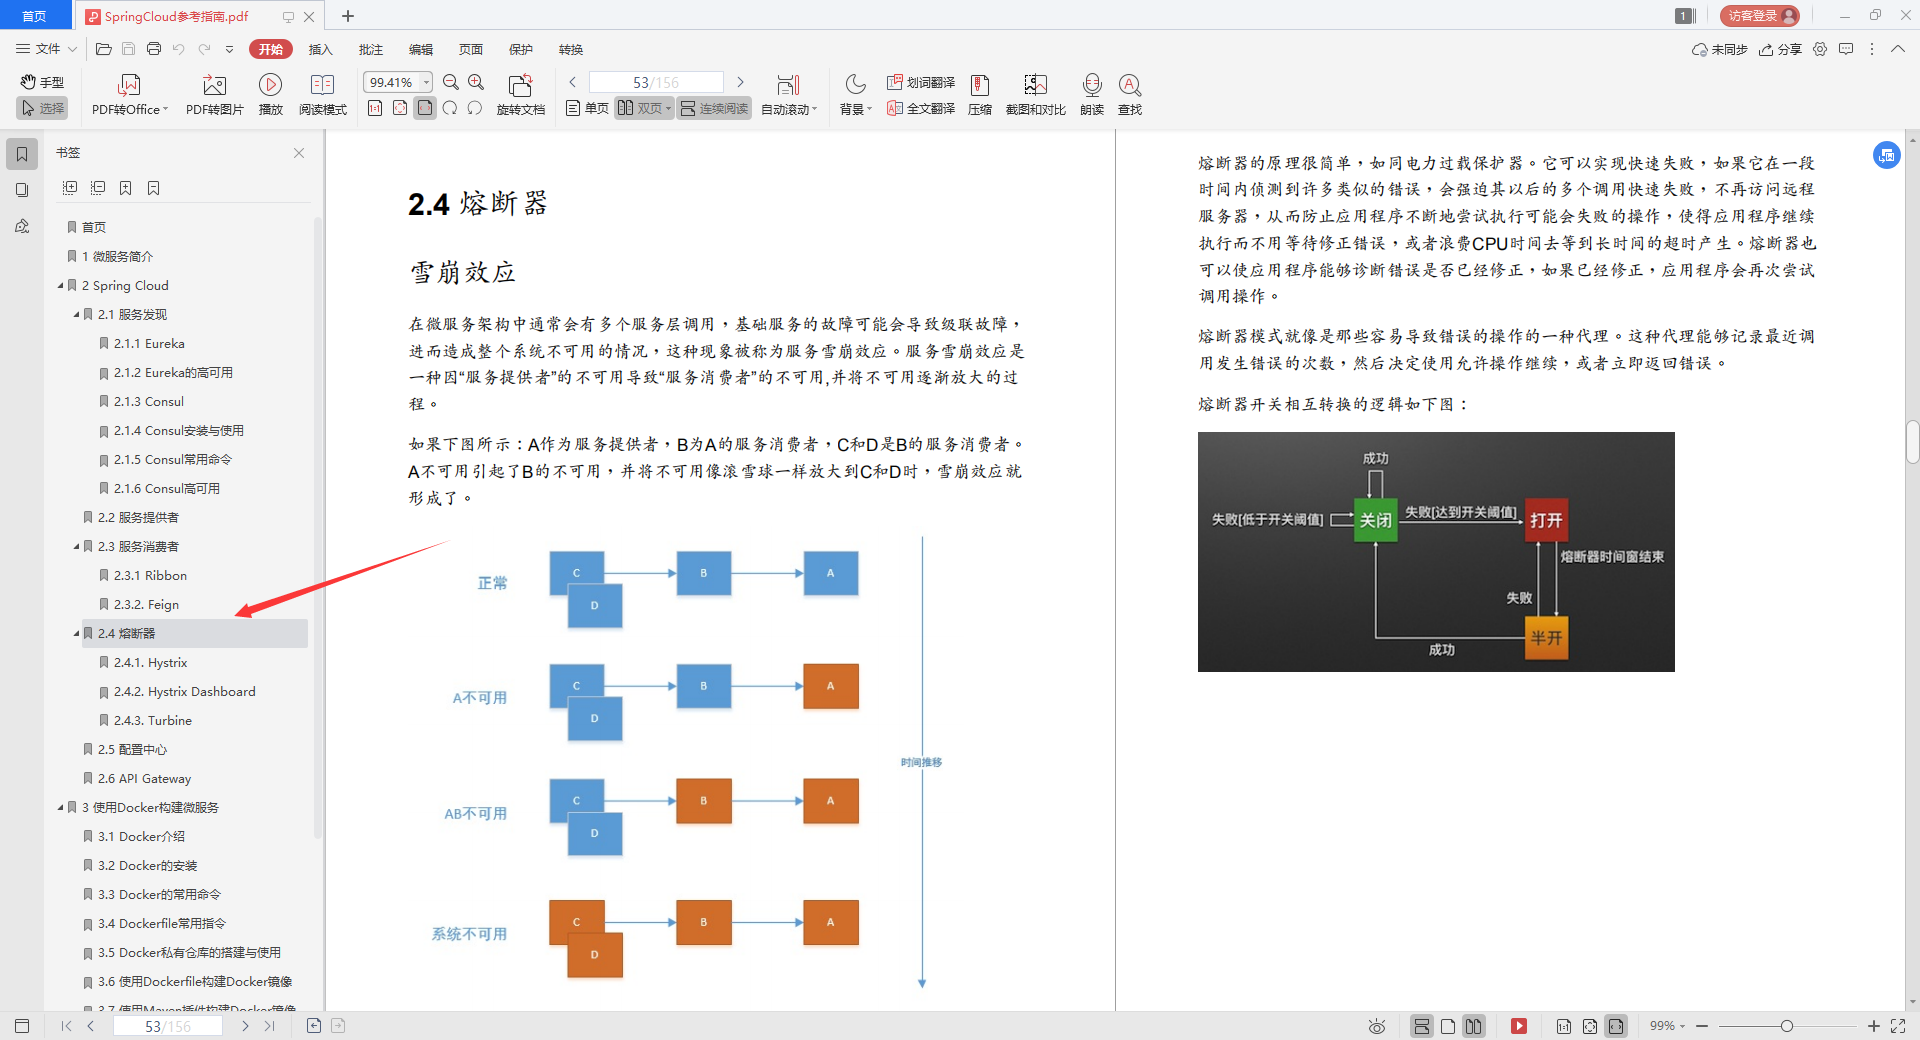Screen dimensions: 1920x1040
Task: Collapse the 2.4 熔断器 bookmark node
Action: [x=75, y=633]
